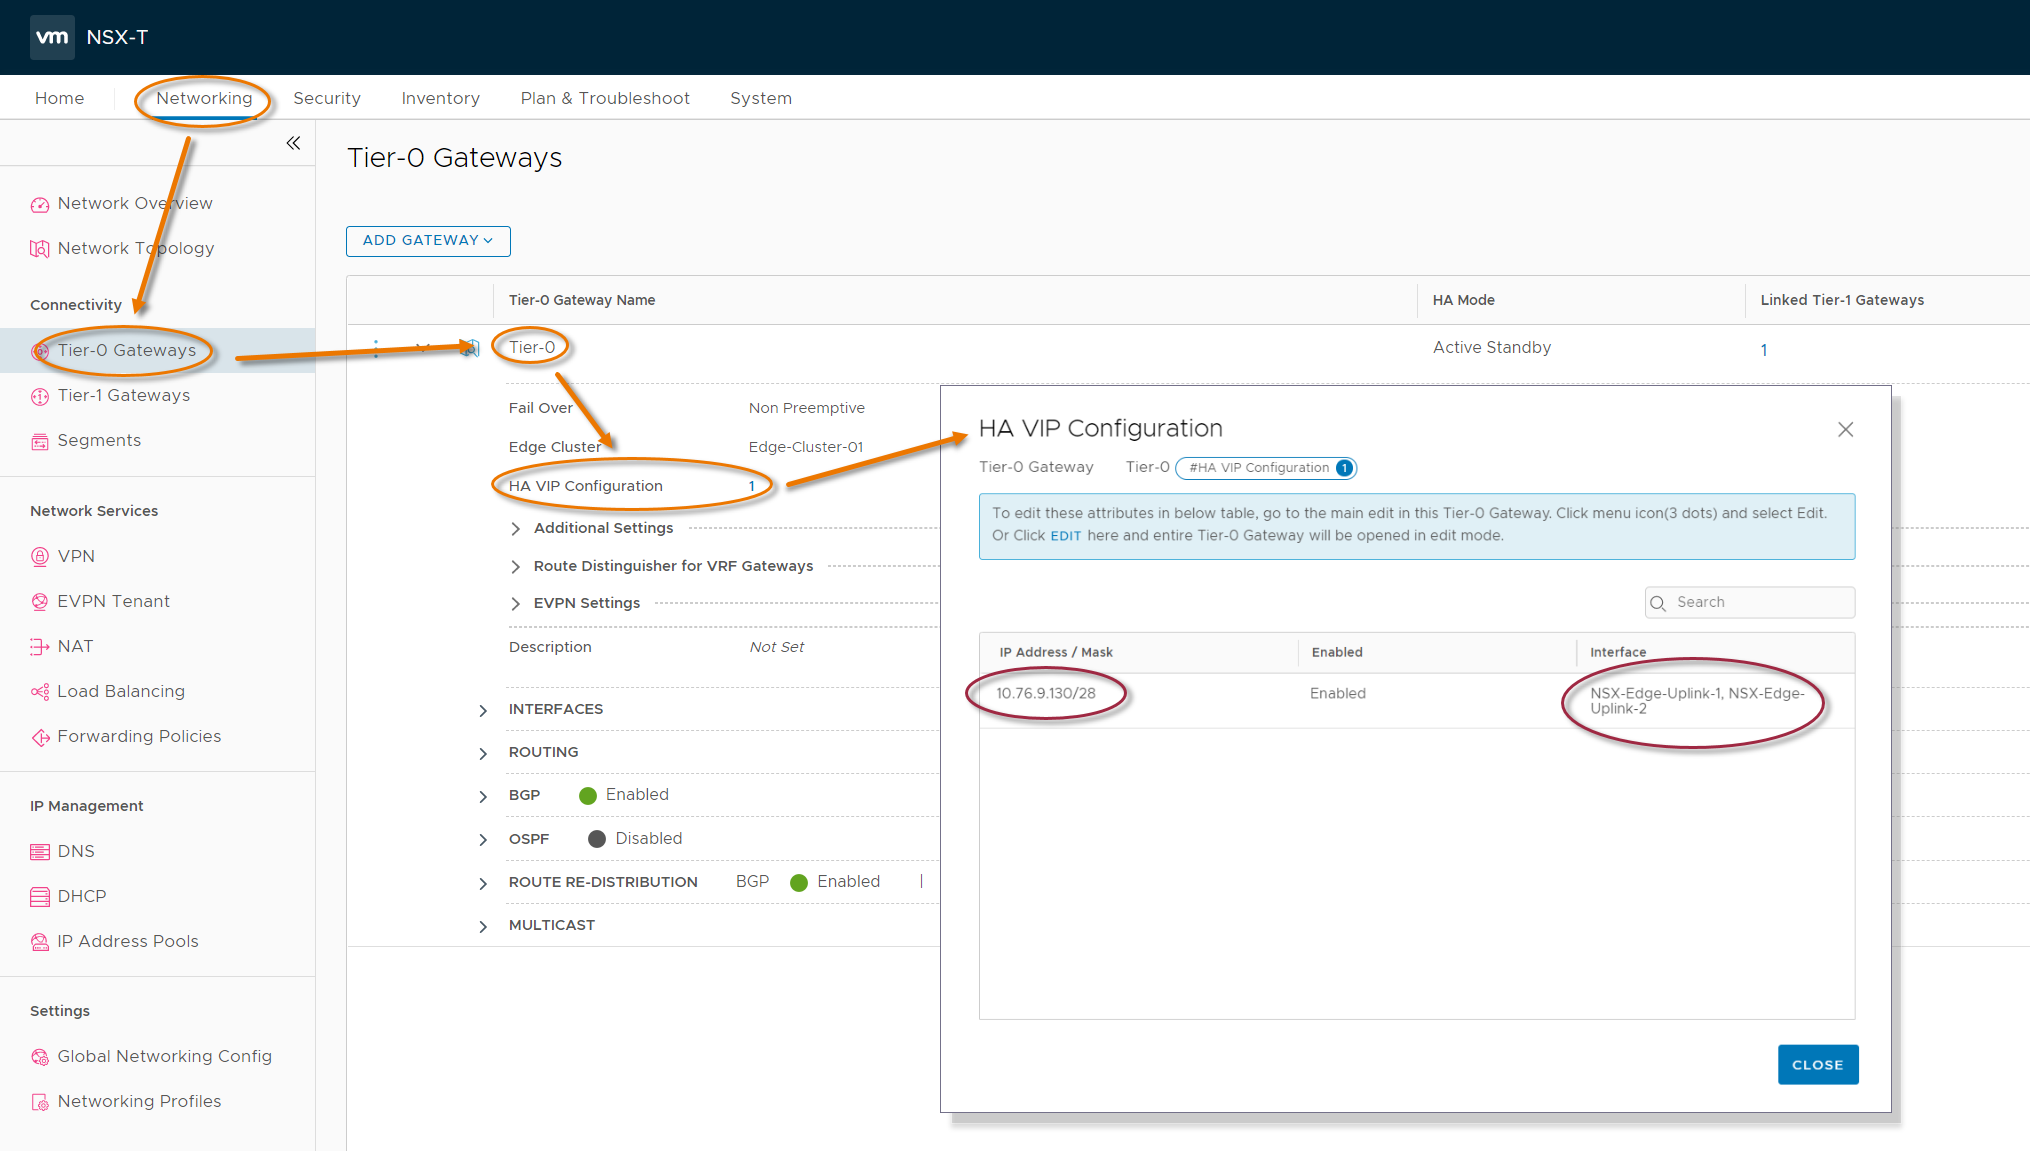Image resolution: width=2030 pixels, height=1151 pixels.
Task: Click the Load Balancing icon
Action: pyautogui.click(x=40, y=692)
